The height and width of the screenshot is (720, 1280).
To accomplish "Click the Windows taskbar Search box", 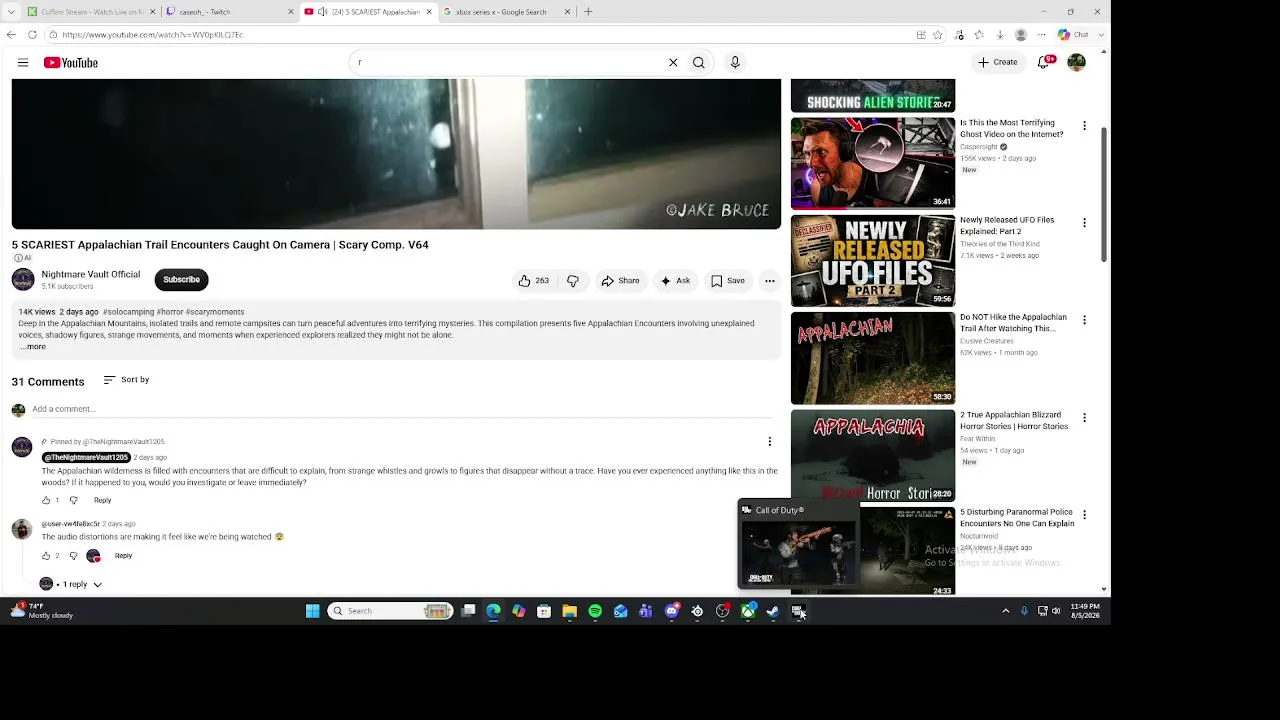I will (391, 611).
